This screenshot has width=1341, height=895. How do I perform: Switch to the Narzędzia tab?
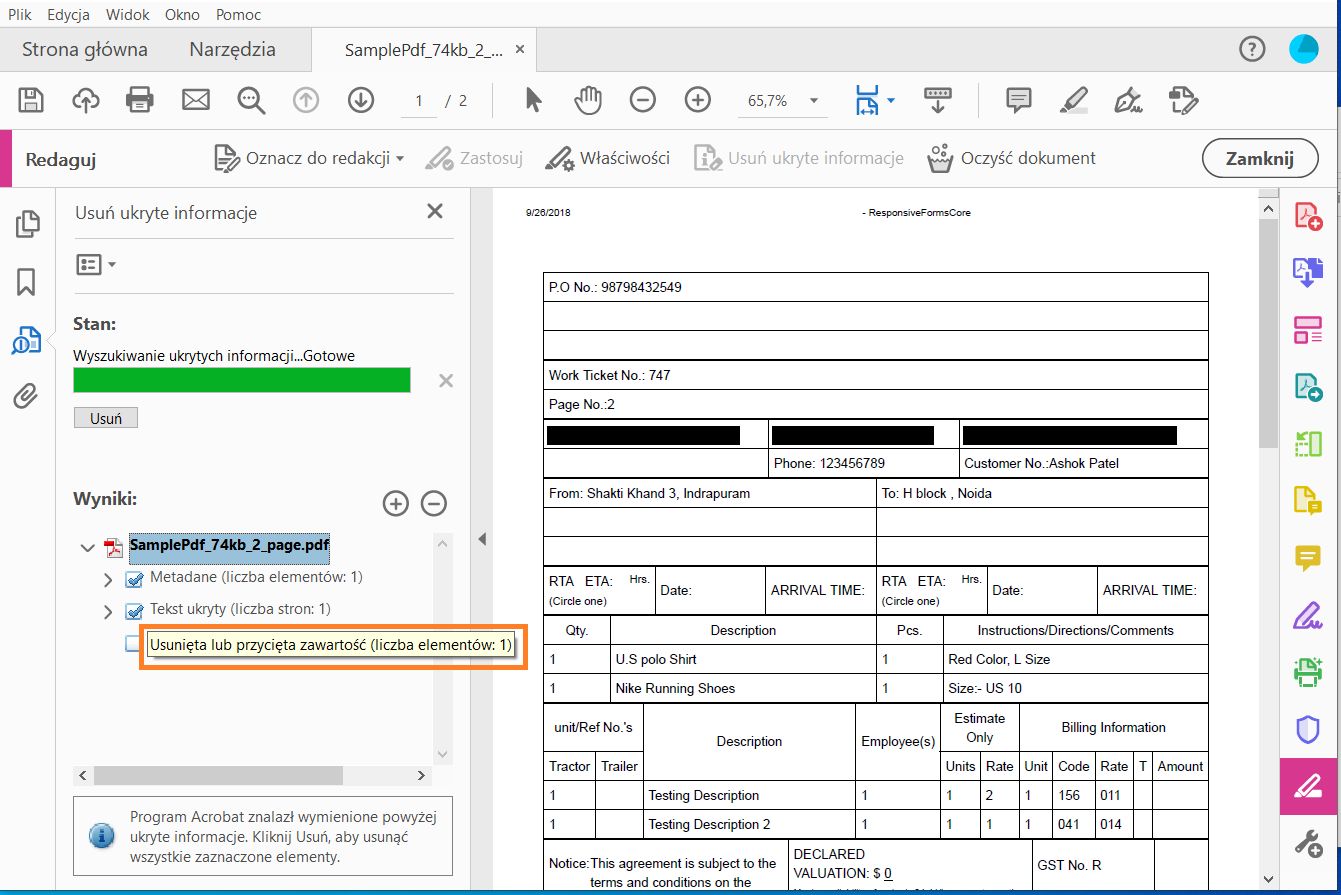click(232, 49)
